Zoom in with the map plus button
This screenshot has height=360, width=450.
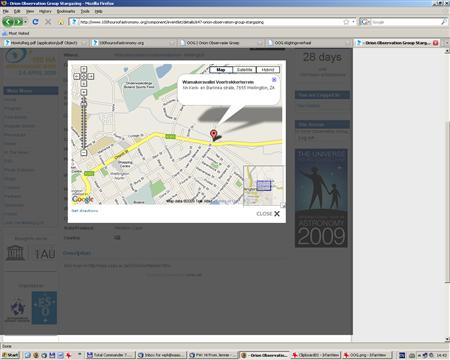84,92
